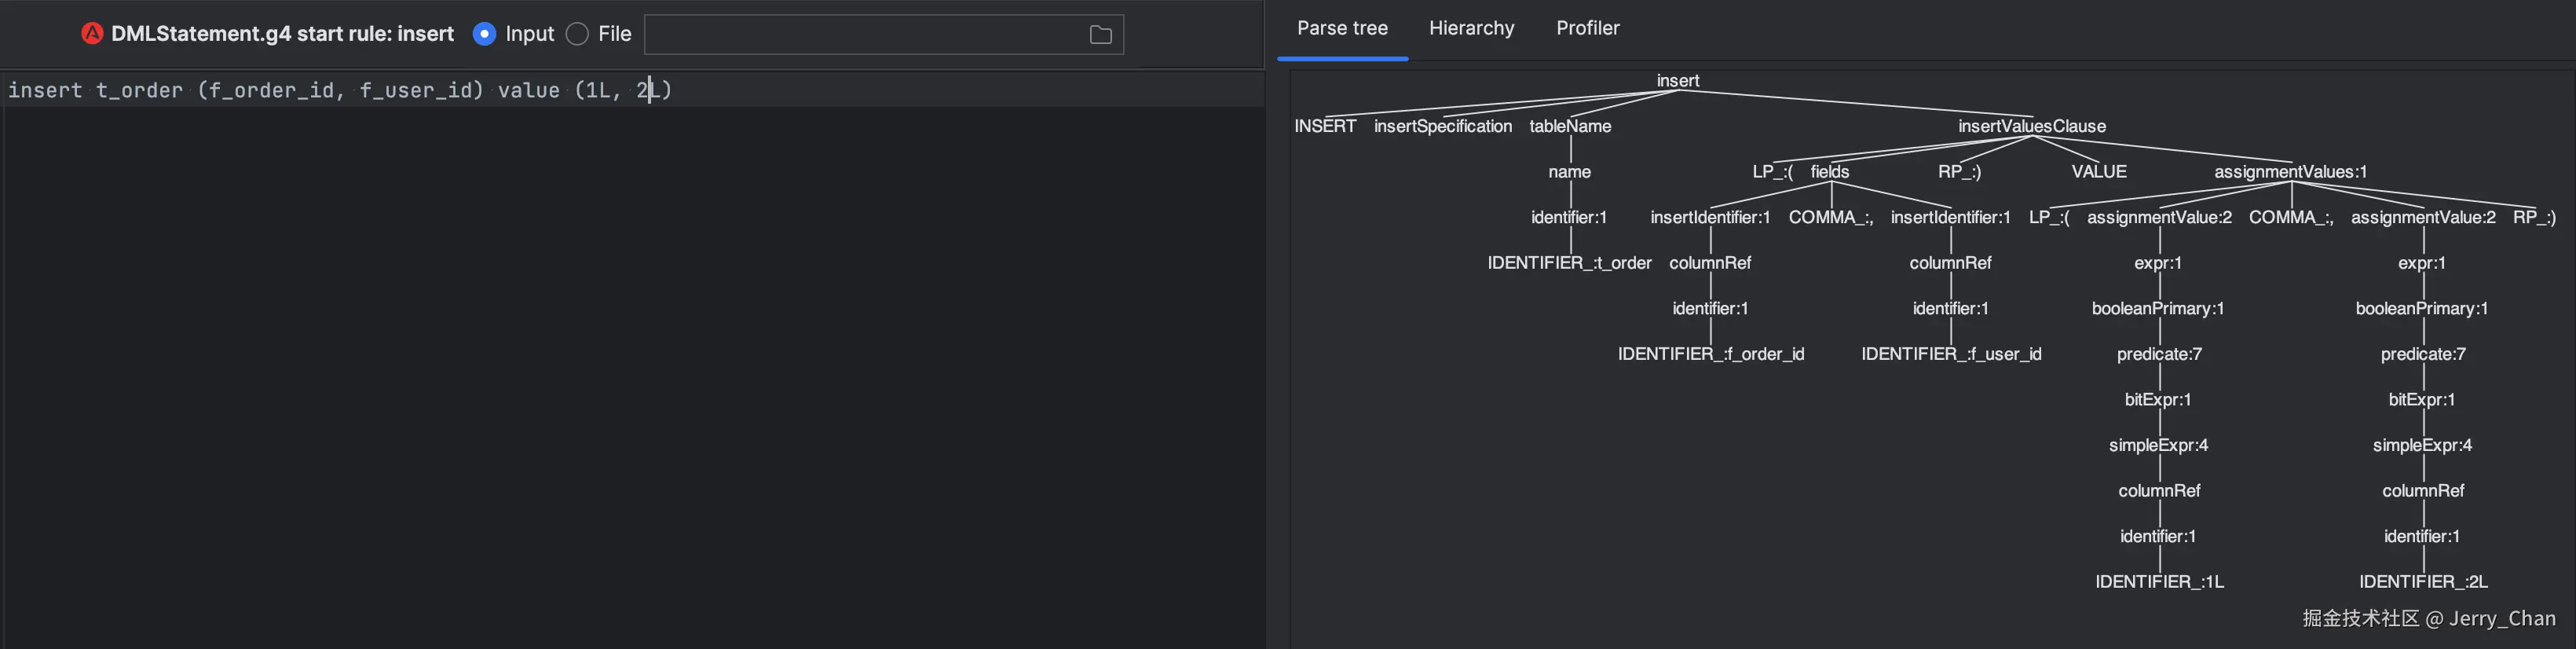Click the IDENTIFIER_:t_order leaf node

[1569, 263]
